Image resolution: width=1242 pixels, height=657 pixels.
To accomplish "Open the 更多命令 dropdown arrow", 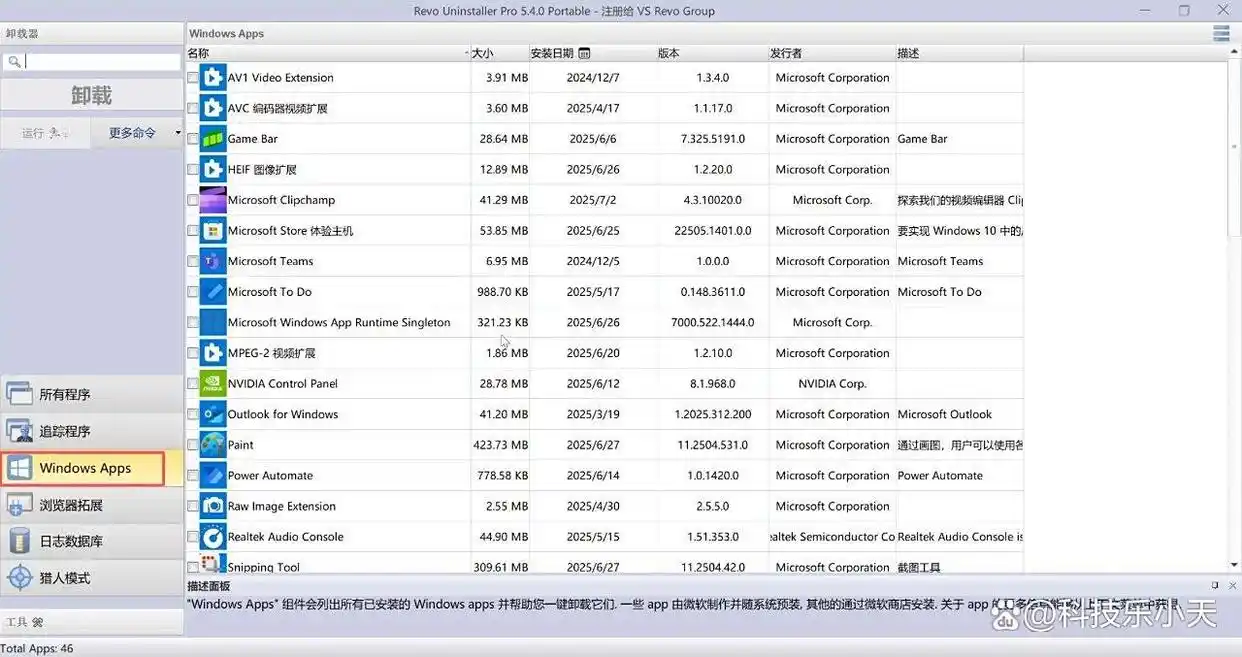I will (177, 133).
